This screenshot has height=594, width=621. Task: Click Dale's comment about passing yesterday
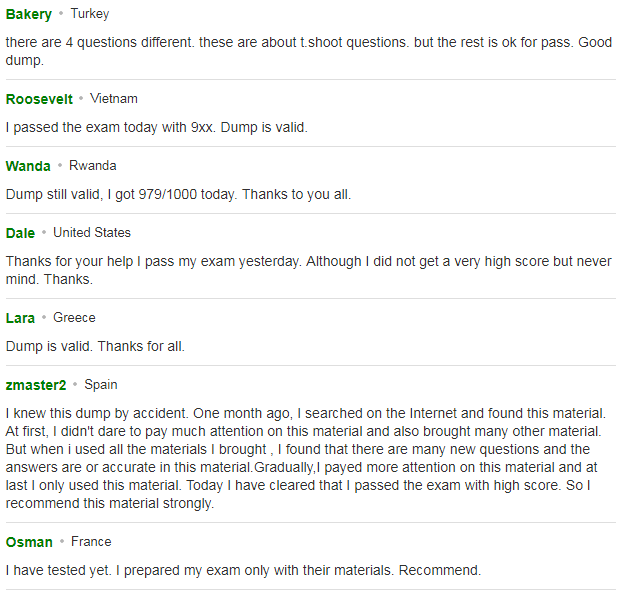[x=309, y=270]
